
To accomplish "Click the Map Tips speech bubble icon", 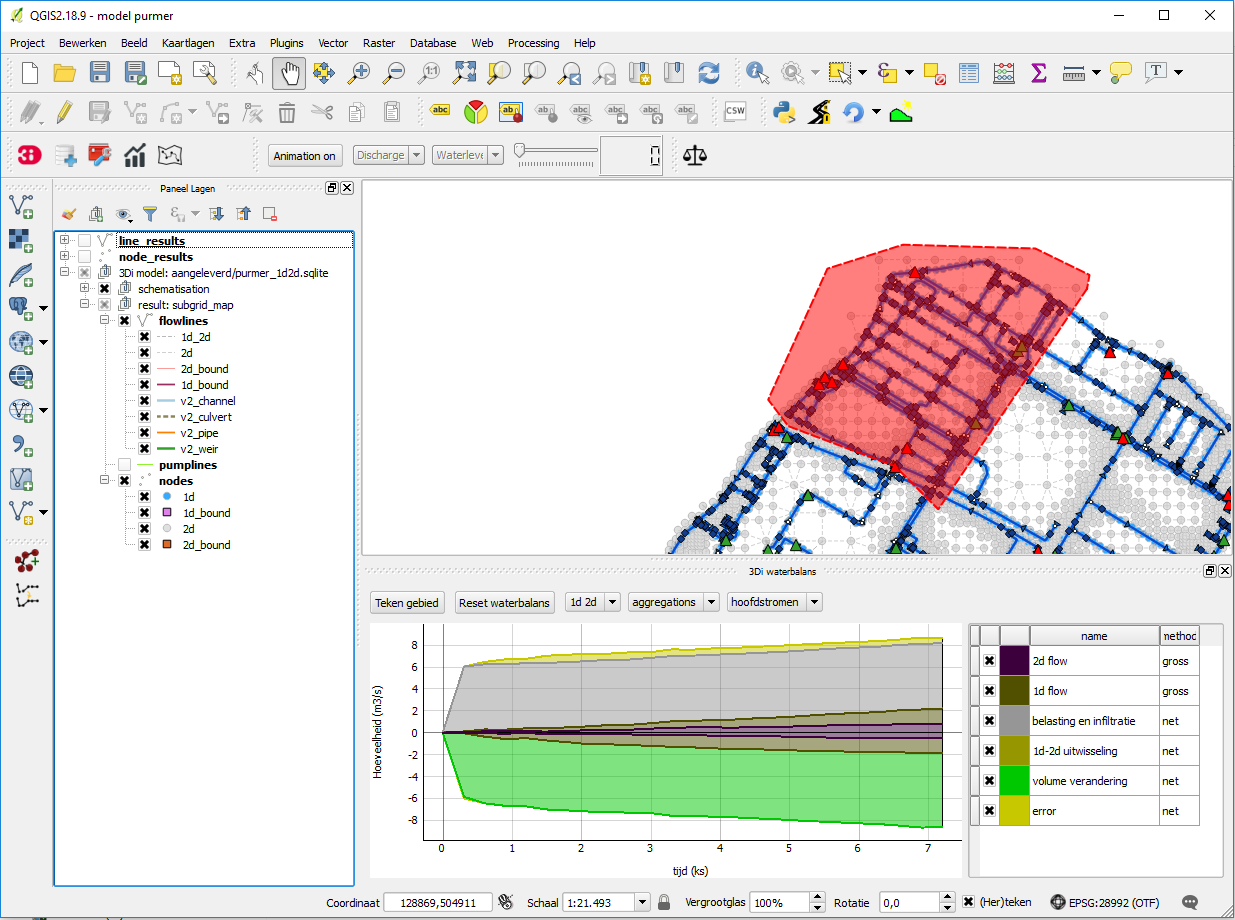I will (1120, 72).
